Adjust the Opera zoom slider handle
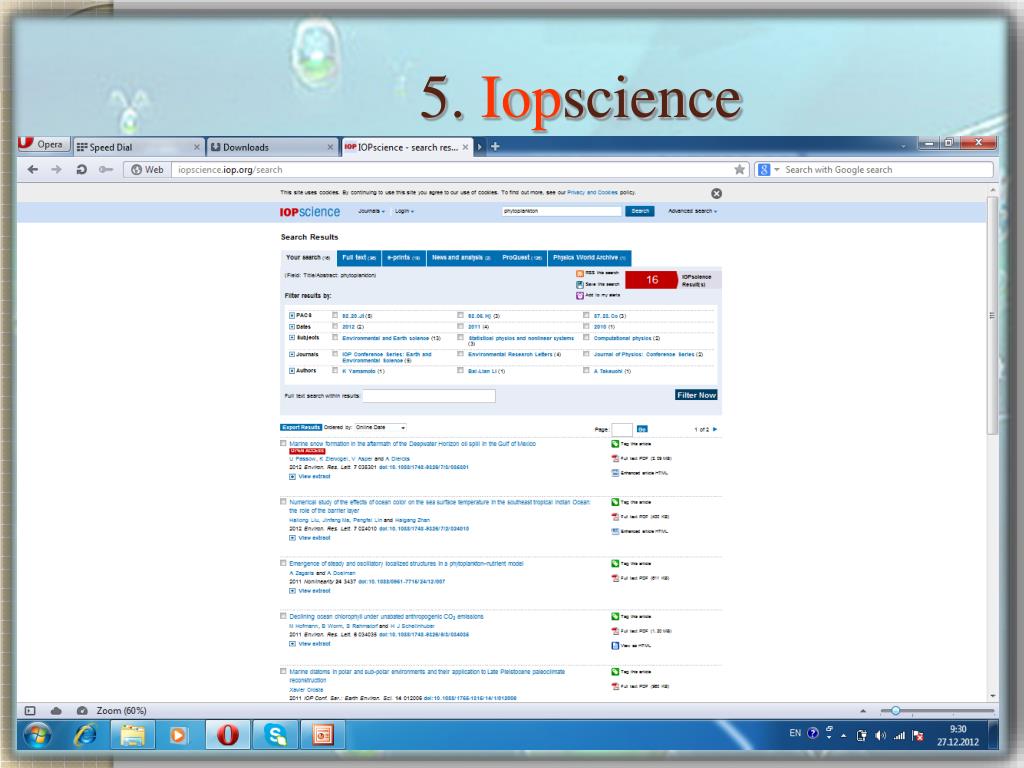 (895, 711)
